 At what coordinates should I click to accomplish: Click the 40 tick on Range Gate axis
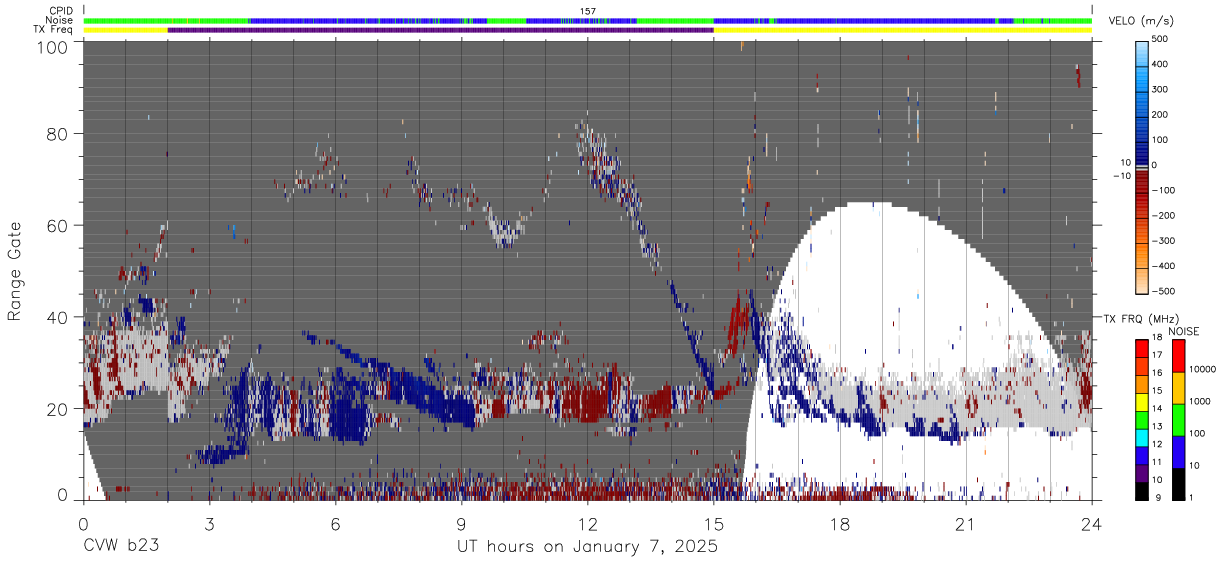59,317
